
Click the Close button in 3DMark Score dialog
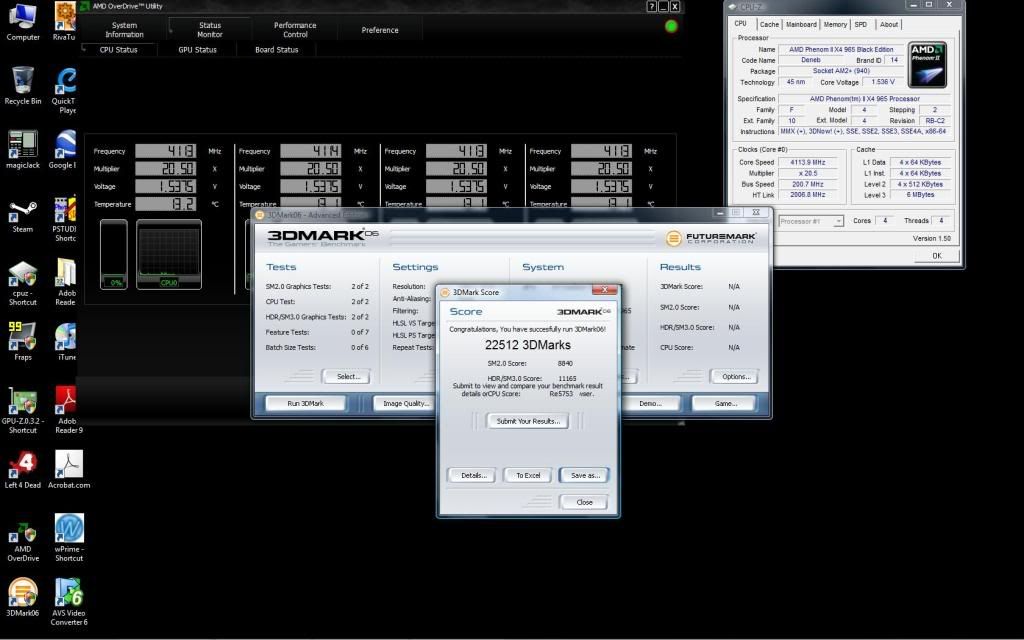pos(584,502)
